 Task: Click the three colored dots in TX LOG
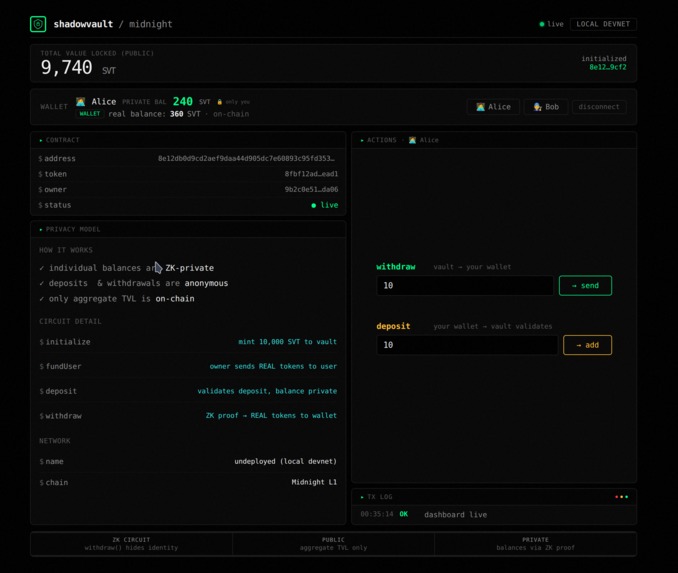click(621, 497)
